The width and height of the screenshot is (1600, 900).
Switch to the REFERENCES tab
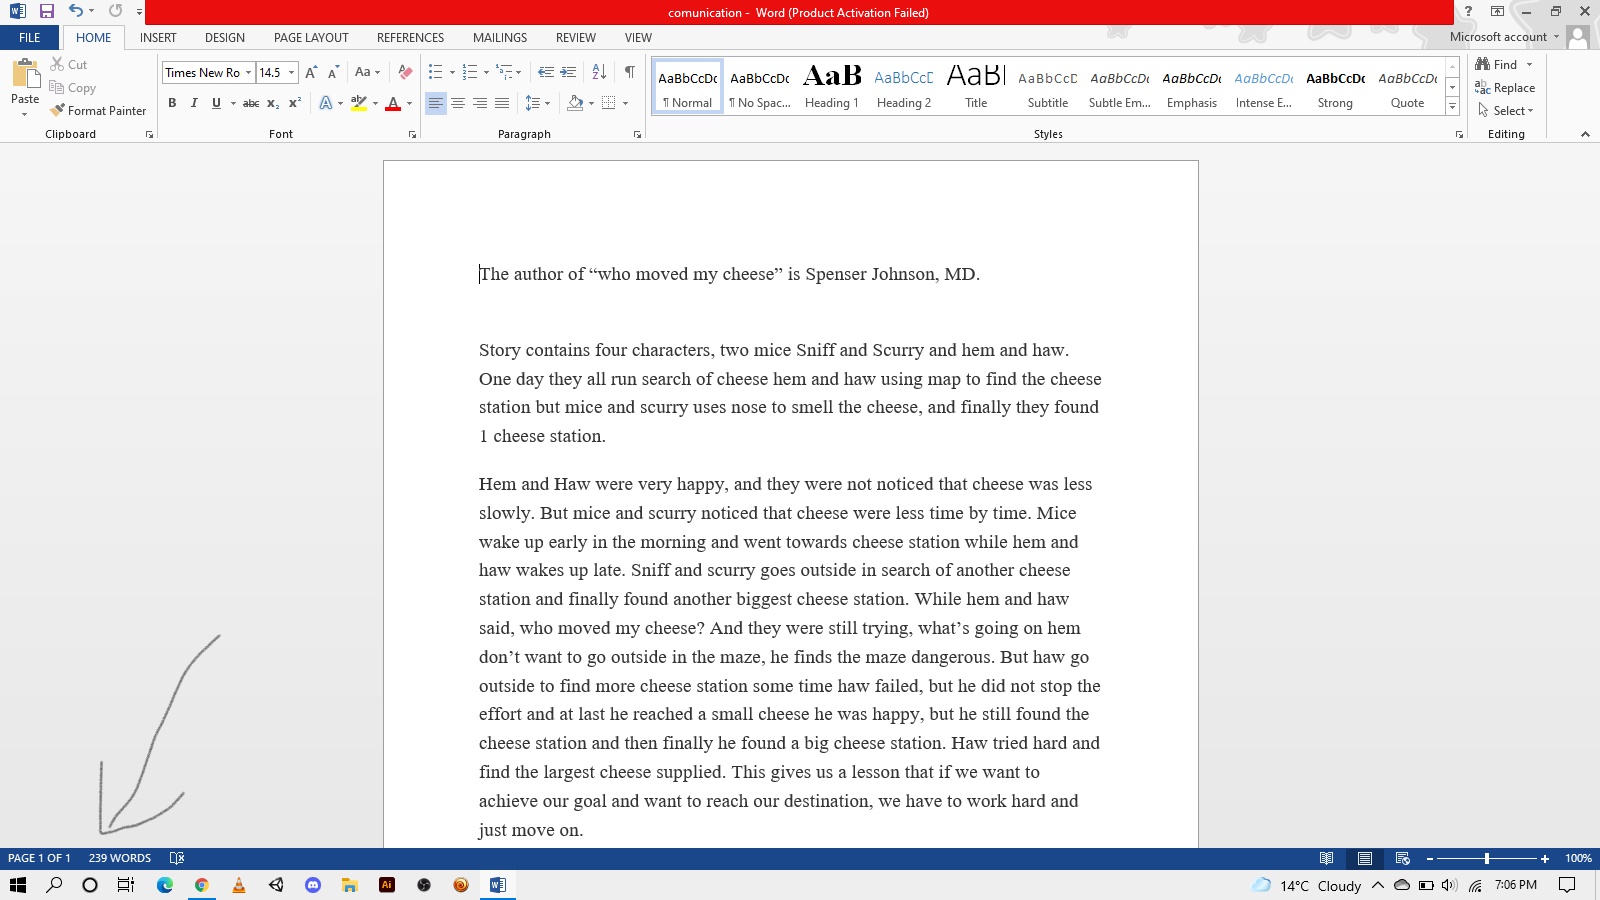point(410,38)
